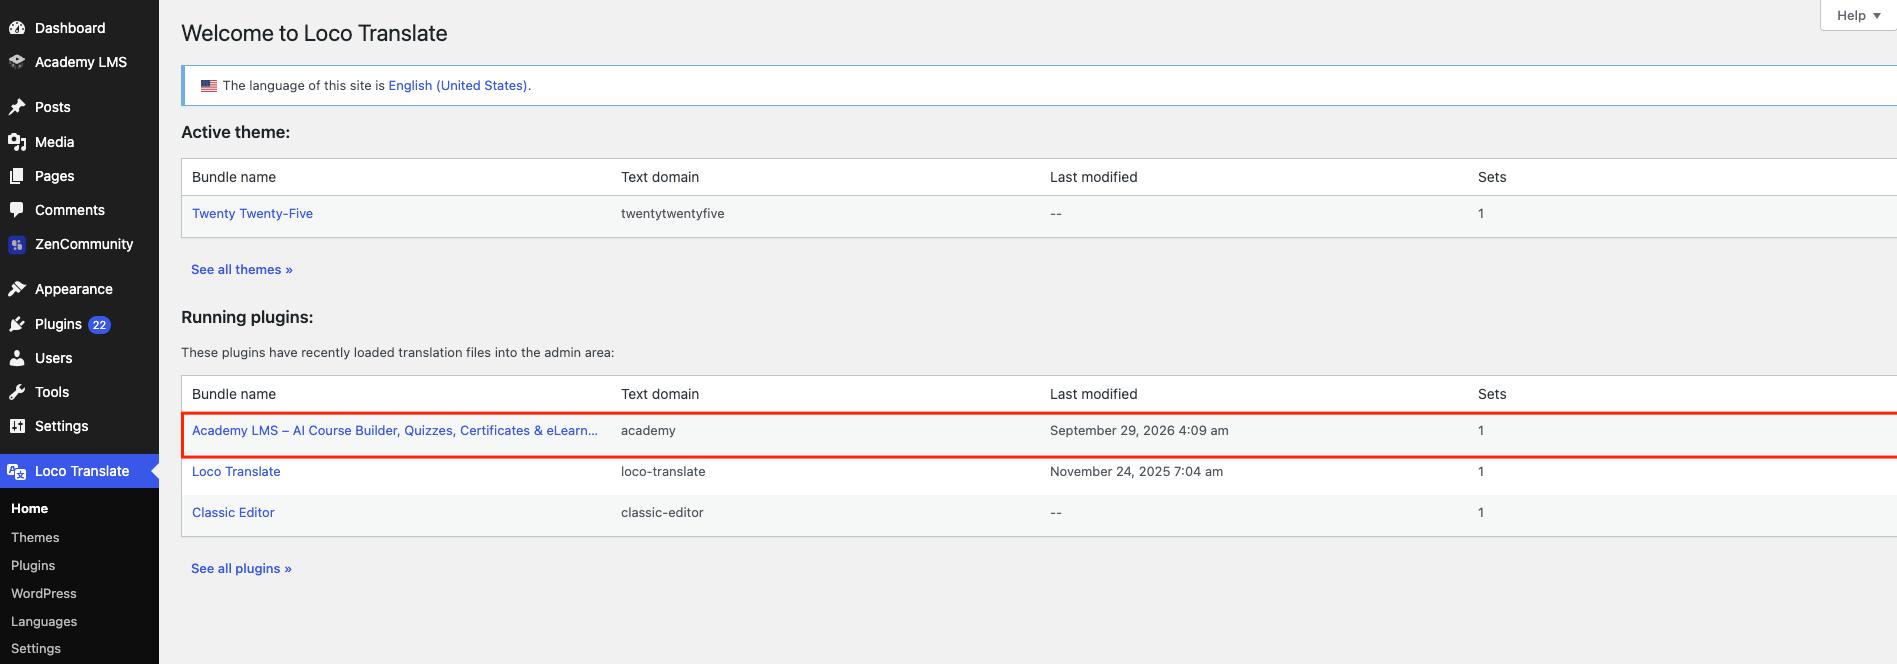The height and width of the screenshot is (664, 1897).
Task: Click the Welcome to Loco Translate heading
Action: (314, 33)
